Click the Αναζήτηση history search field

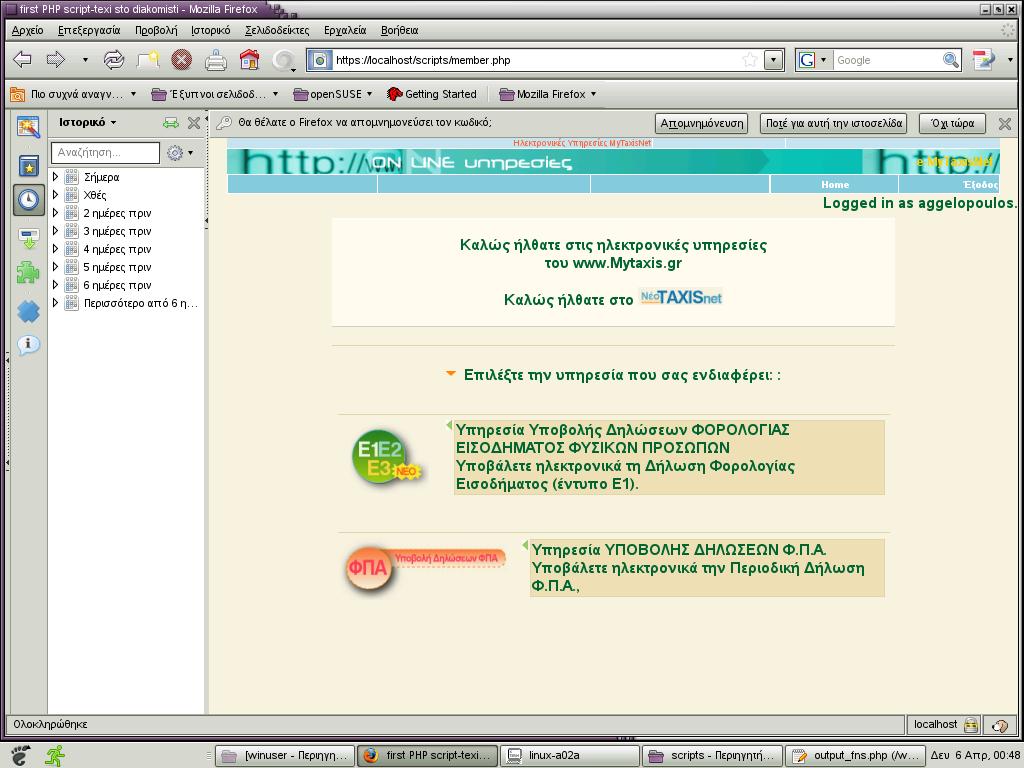coord(105,153)
